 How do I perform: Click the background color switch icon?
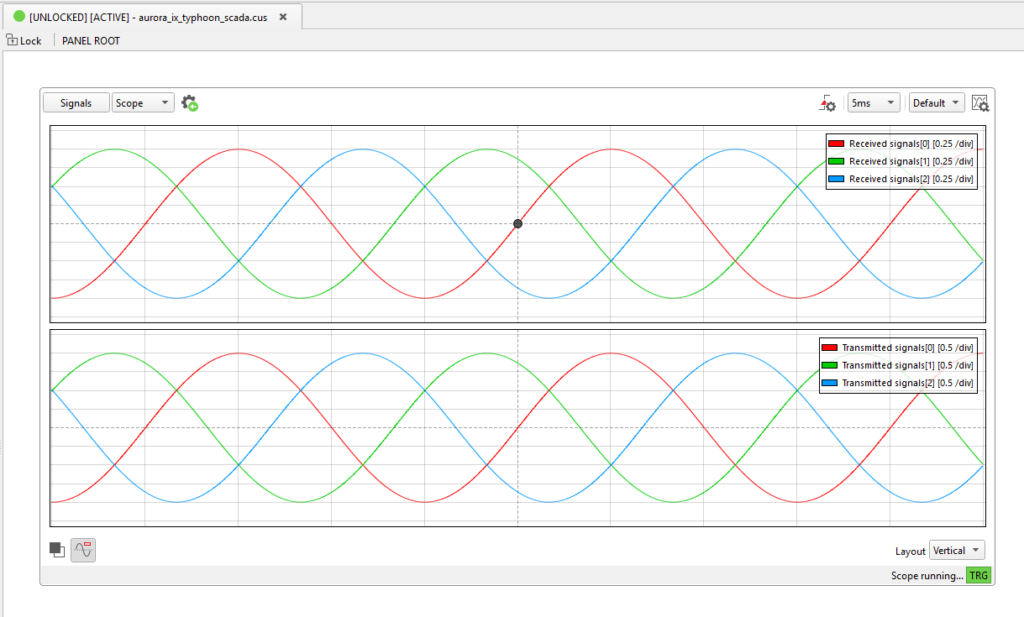click(x=57, y=549)
